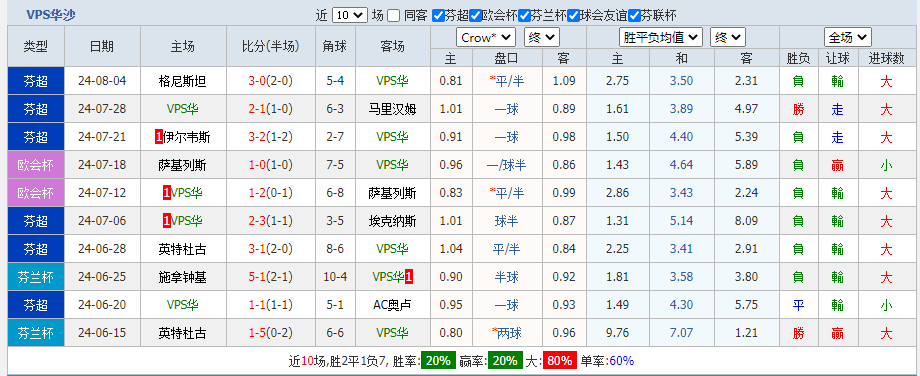
Task: Click the 7.07 draw odds value
Action: tap(681, 333)
